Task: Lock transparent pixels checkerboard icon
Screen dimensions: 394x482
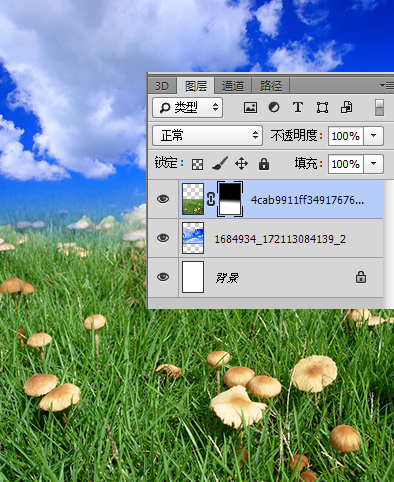Action: [x=197, y=164]
